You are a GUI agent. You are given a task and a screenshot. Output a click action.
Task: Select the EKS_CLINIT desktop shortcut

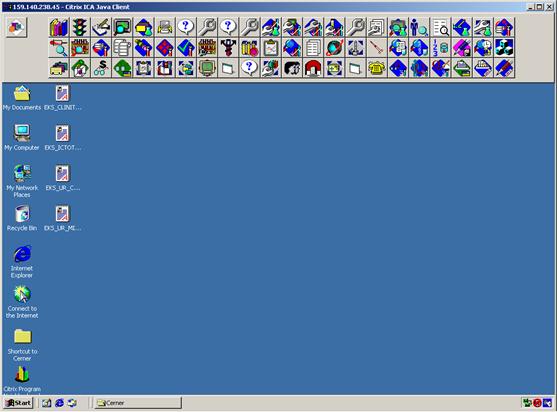coord(63,98)
